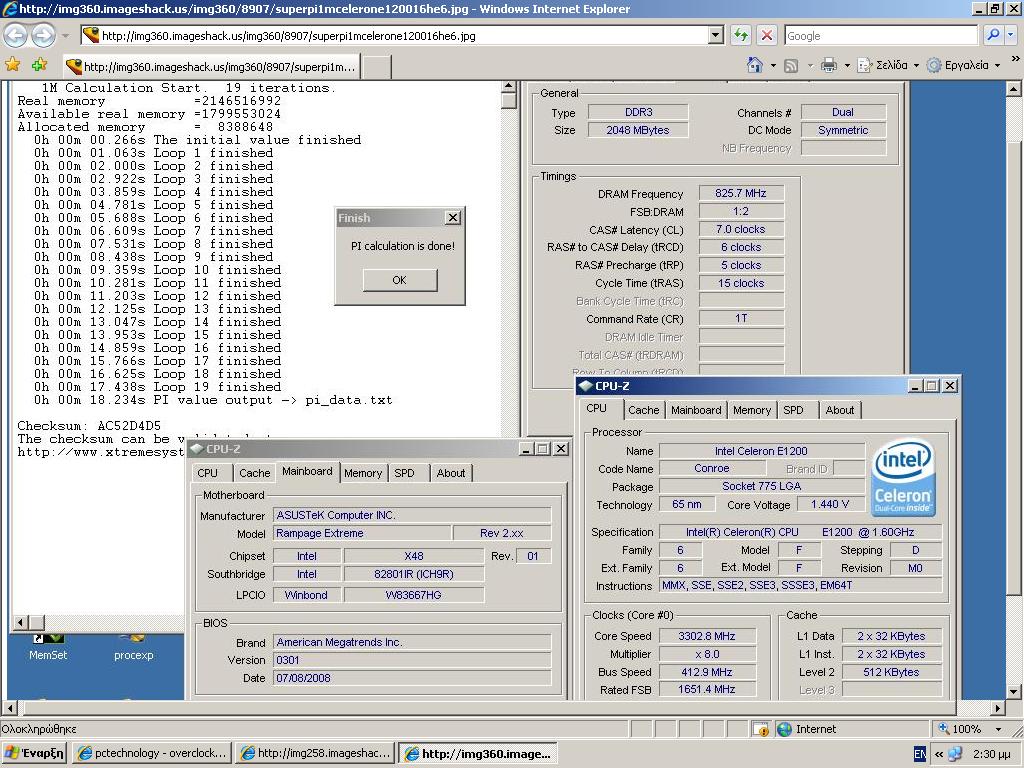Expand toolbar overflow chevron
The height and width of the screenshot is (768, 1024).
[x=1016, y=59]
